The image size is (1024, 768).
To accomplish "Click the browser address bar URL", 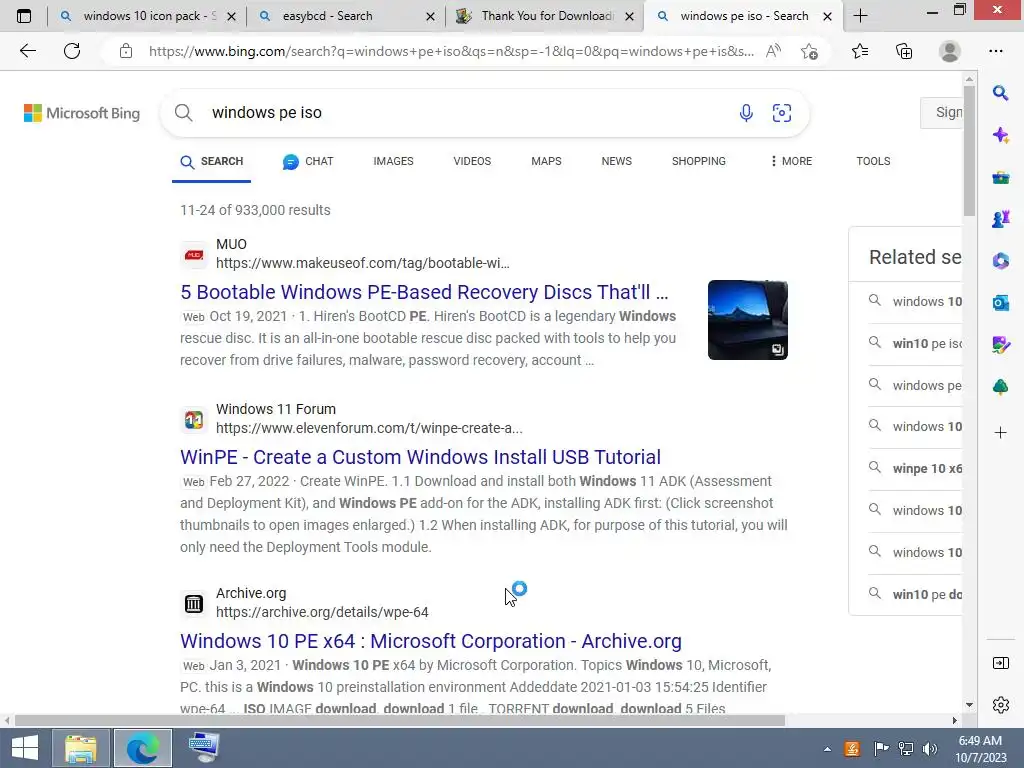I will (451, 51).
